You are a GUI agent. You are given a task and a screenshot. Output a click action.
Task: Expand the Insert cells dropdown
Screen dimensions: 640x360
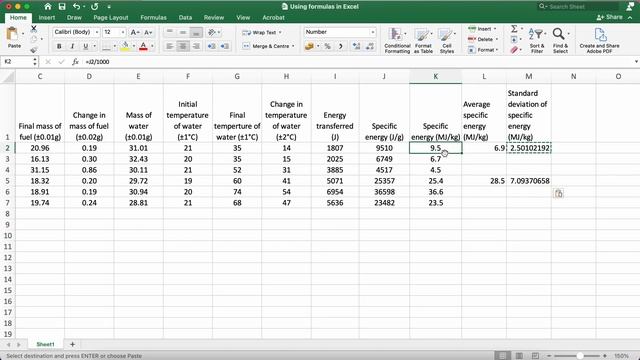[x=495, y=29]
